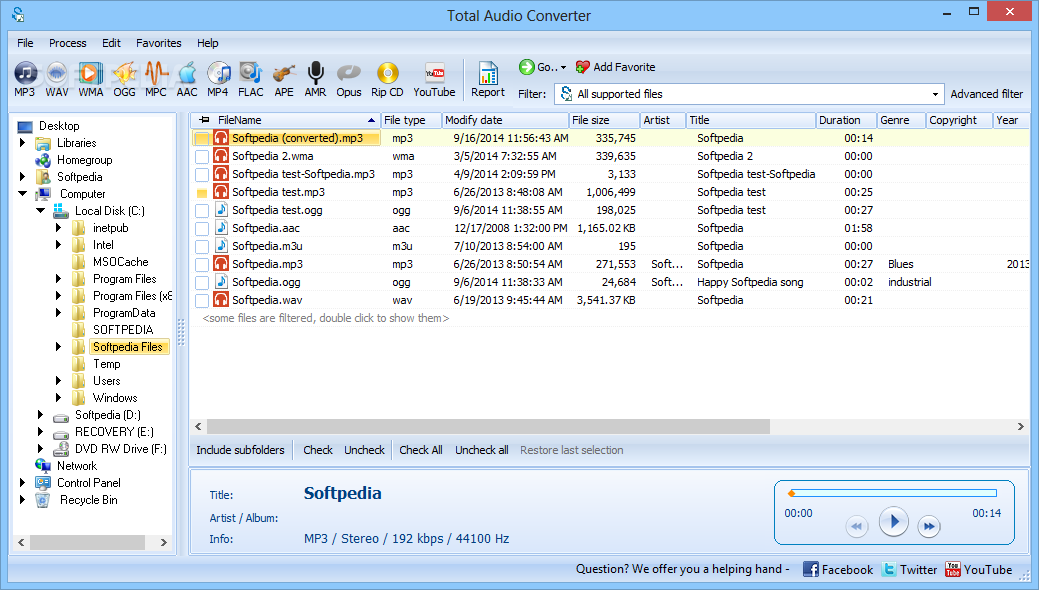
Task: Tick the checkbox next to Softpedia.aac
Action: click(x=202, y=229)
